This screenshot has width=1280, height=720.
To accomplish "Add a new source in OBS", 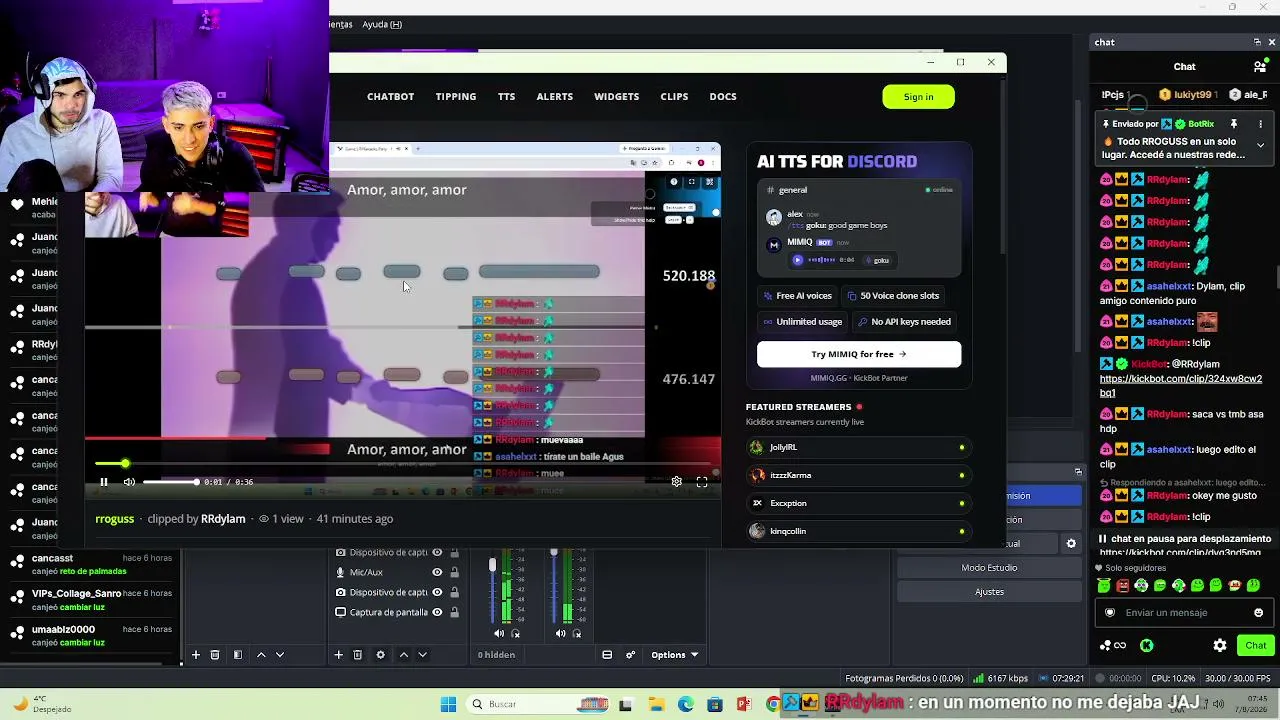I will click(x=339, y=655).
